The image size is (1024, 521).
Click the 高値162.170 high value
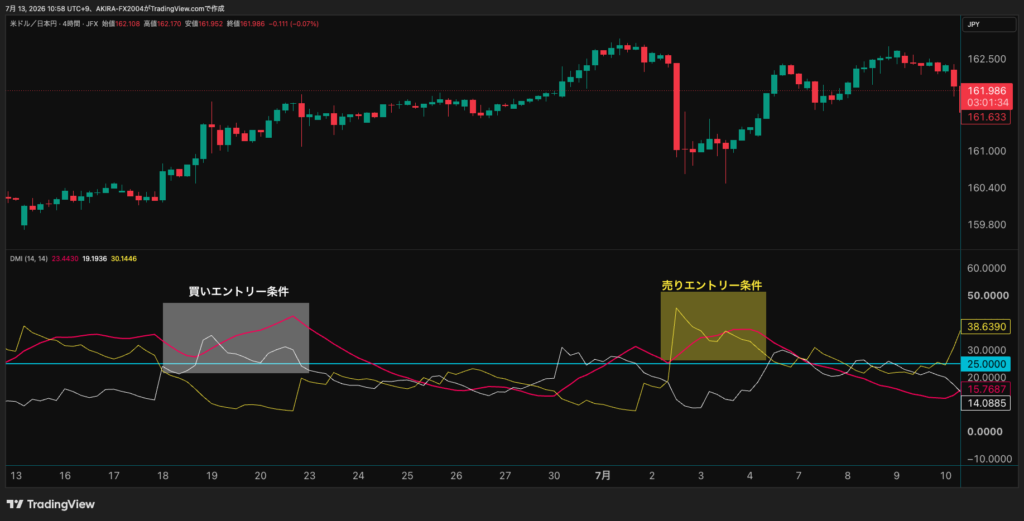point(163,24)
